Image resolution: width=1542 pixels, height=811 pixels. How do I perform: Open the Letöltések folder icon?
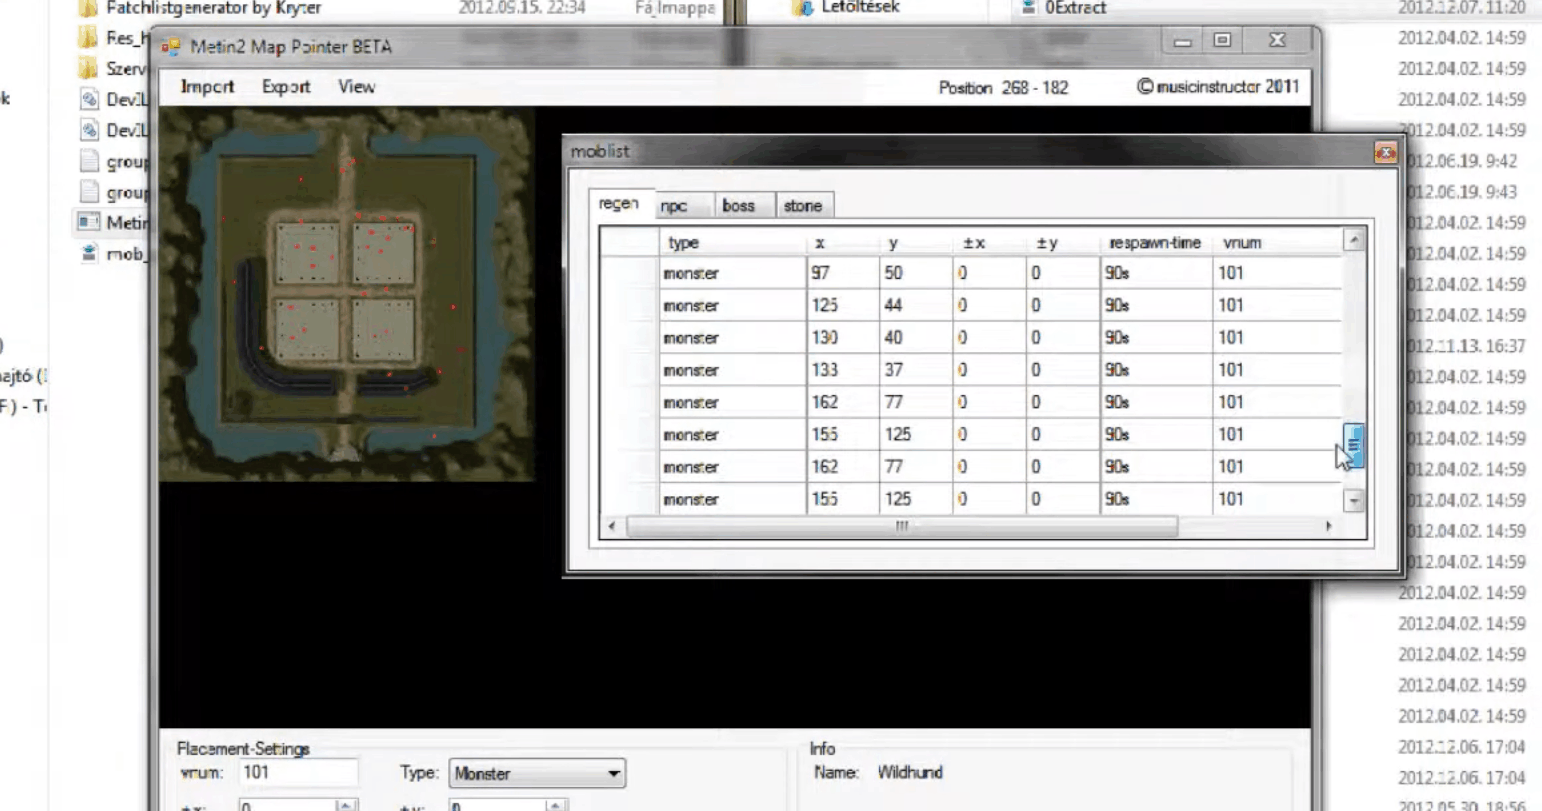(801, 8)
